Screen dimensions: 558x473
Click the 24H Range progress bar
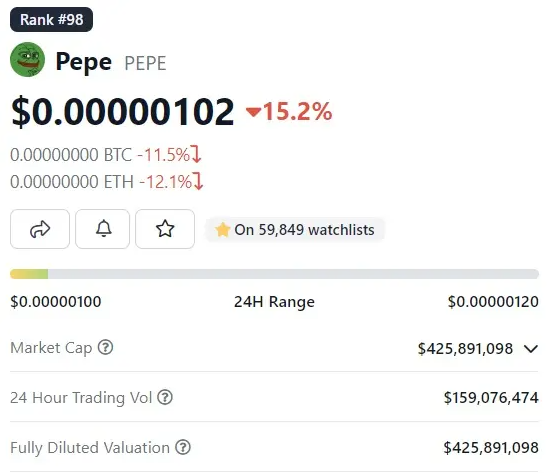274,274
